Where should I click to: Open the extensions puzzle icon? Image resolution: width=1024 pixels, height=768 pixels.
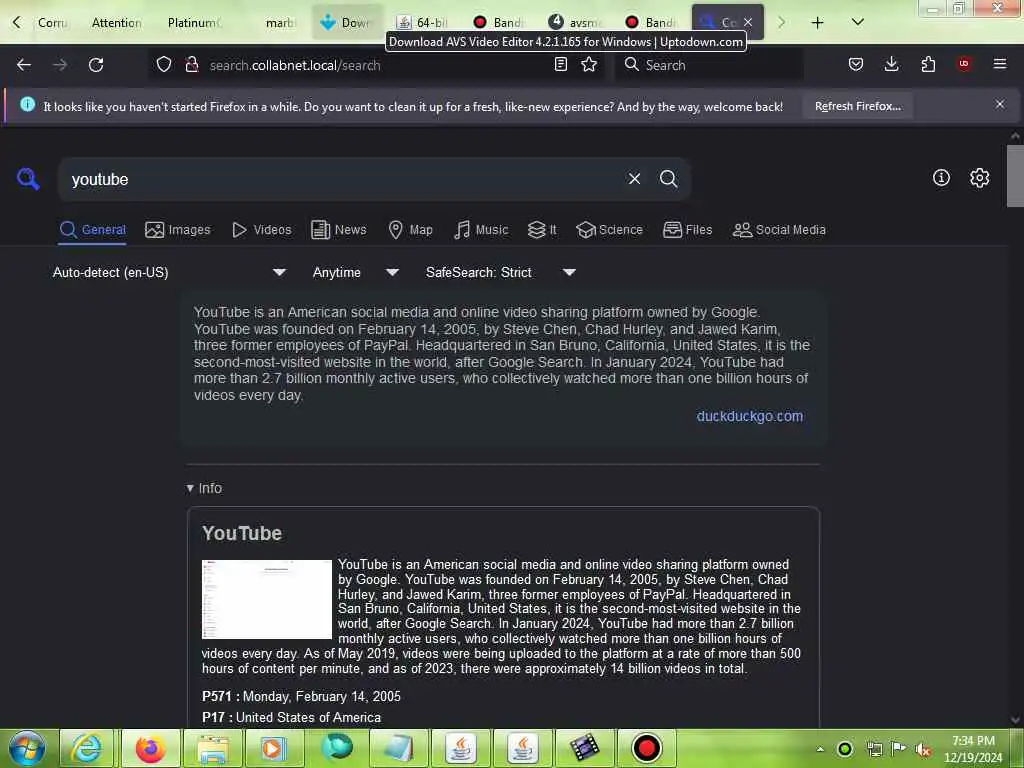[x=928, y=65]
